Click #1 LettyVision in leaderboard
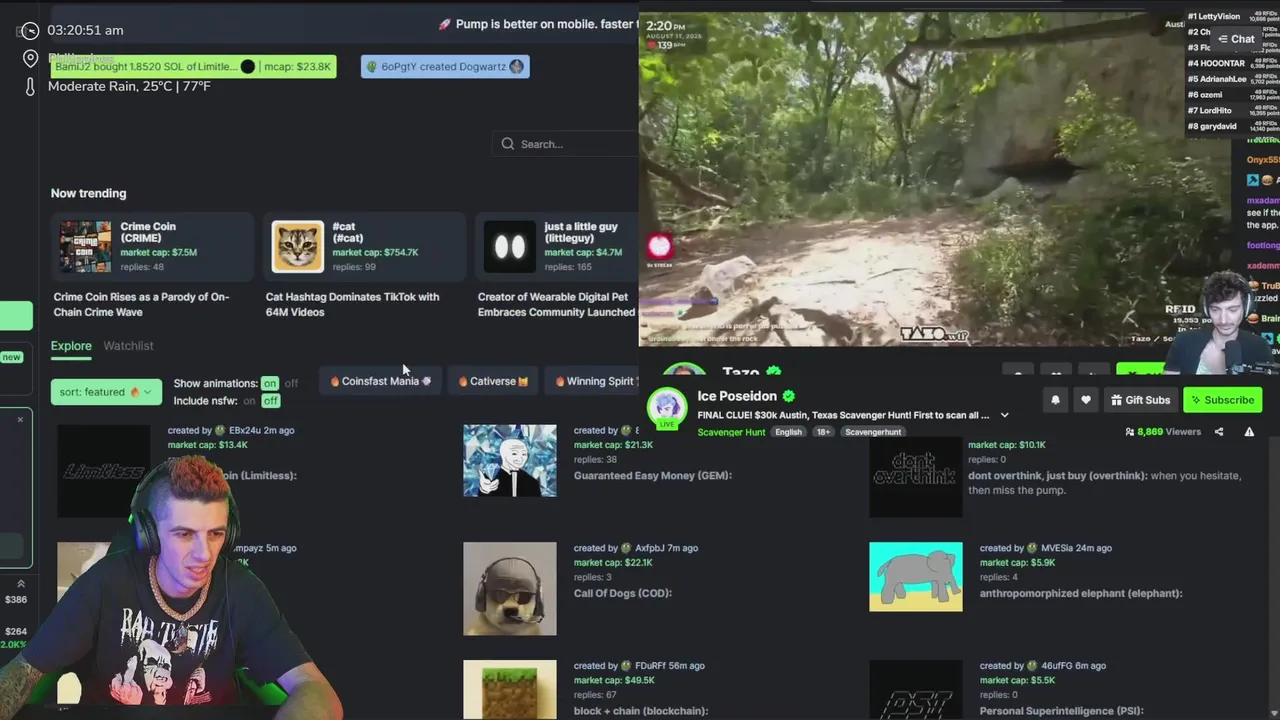This screenshot has width=1280, height=720. tap(1213, 17)
